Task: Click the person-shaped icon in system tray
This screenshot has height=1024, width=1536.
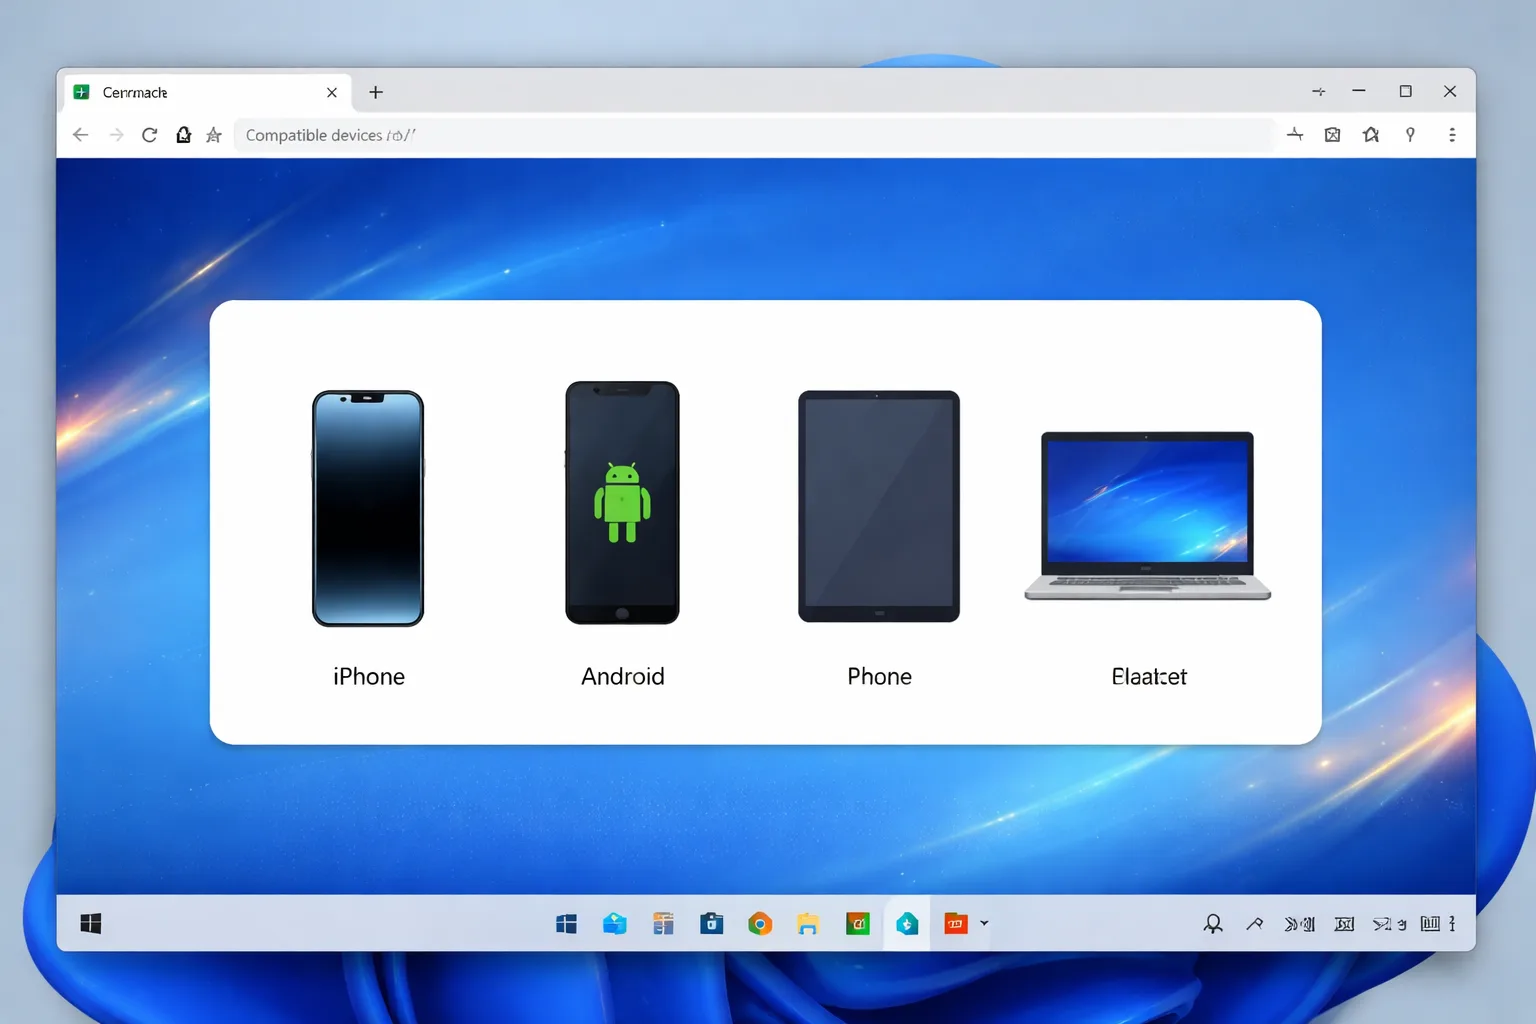Action: (1213, 924)
